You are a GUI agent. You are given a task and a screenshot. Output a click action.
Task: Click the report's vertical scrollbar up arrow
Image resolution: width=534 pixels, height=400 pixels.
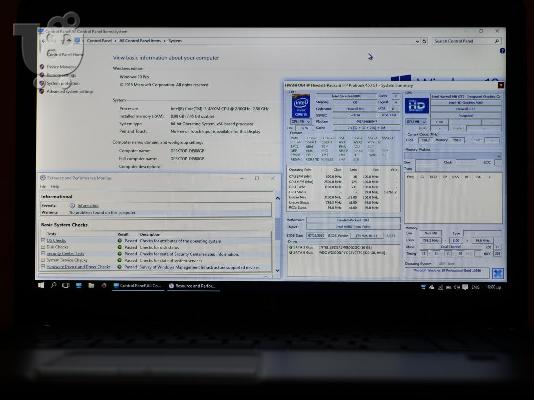(x=278, y=198)
